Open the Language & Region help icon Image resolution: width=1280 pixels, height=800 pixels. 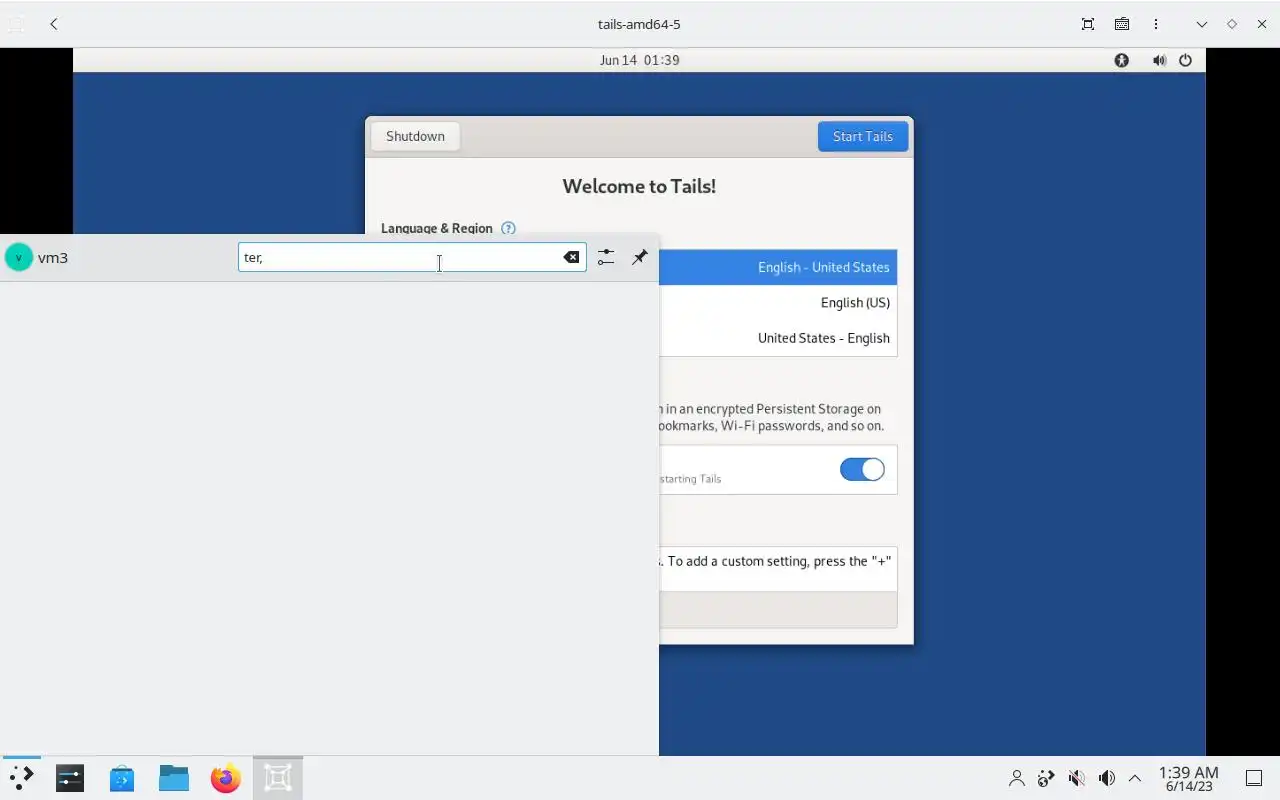(508, 228)
